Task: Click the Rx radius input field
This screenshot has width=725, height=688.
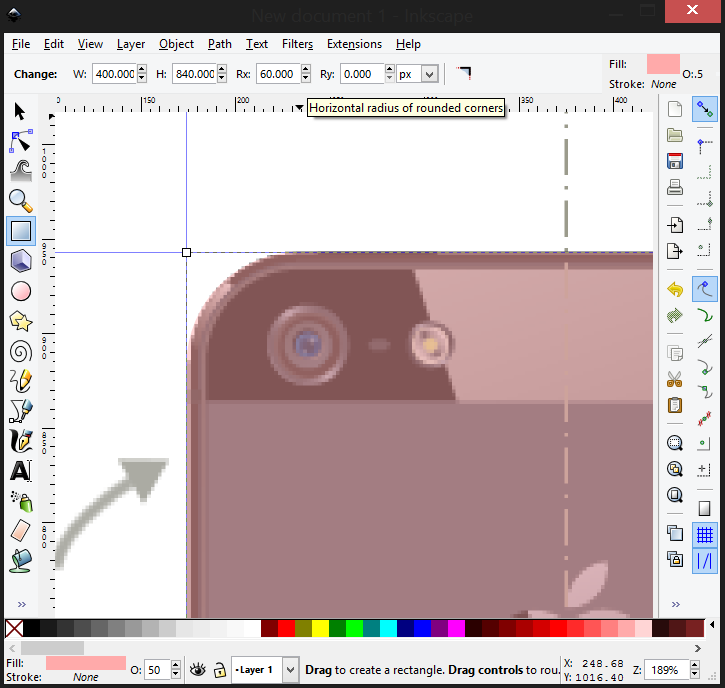Action: (278, 74)
